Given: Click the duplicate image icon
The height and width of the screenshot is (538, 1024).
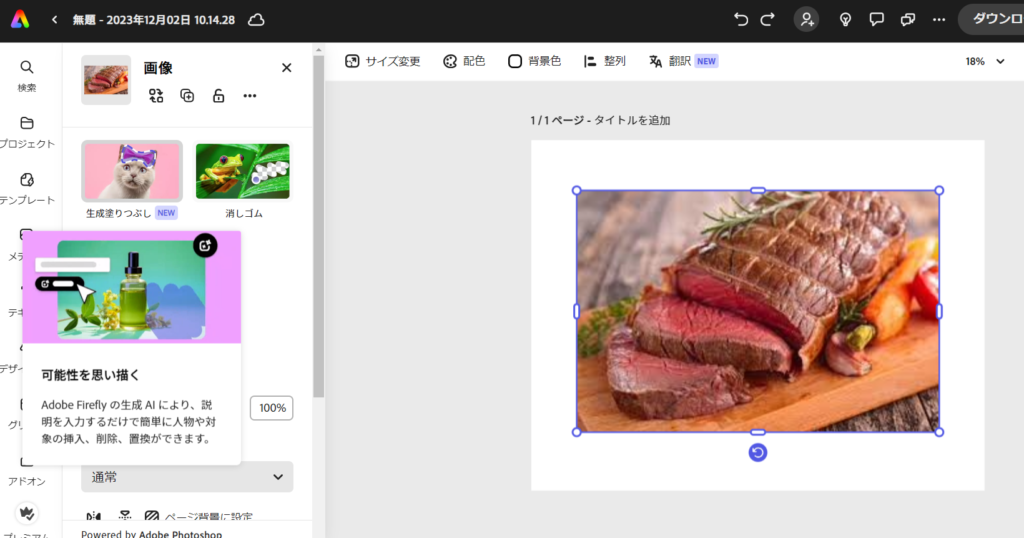Looking at the screenshot, I should coord(187,96).
